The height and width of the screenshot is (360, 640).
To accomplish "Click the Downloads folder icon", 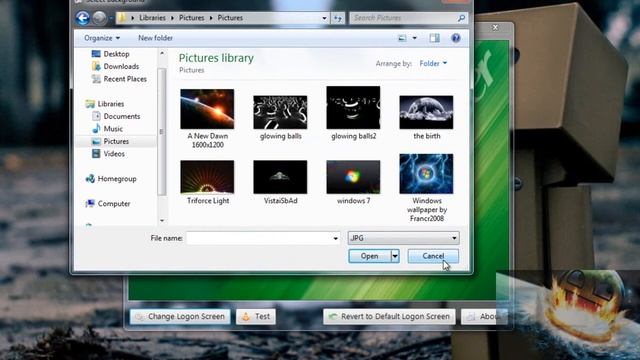I will pyautogui.click(x=96, y=66).
